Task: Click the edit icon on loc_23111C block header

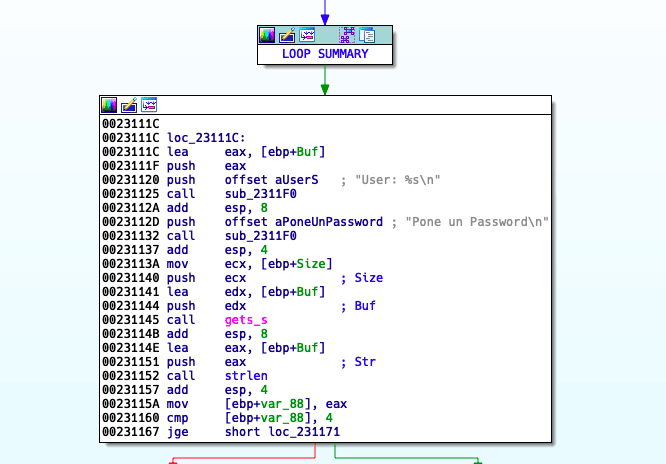Action: 129,105
